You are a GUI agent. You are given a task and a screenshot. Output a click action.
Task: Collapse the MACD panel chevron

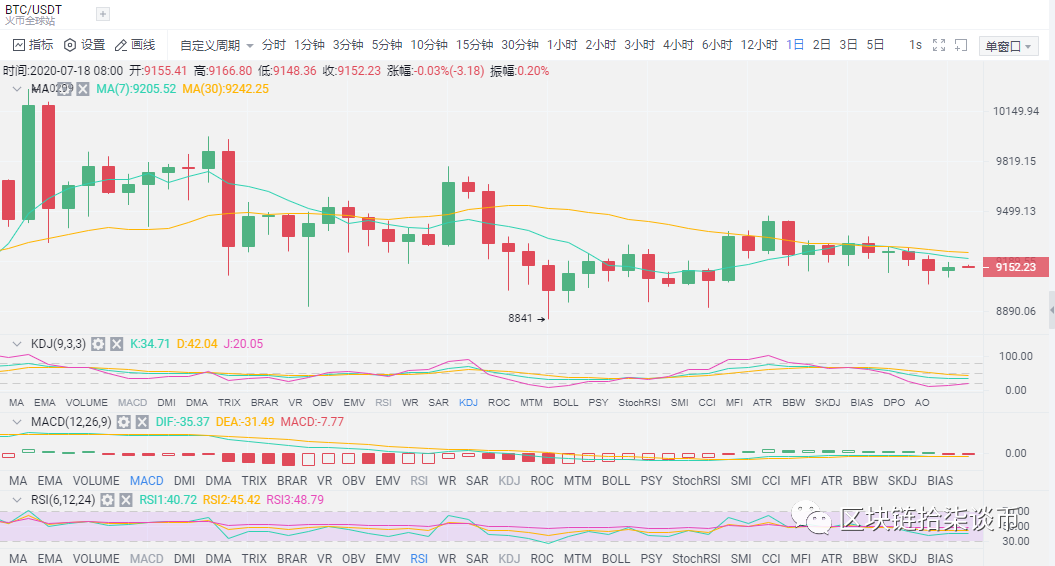coord(15,422)
